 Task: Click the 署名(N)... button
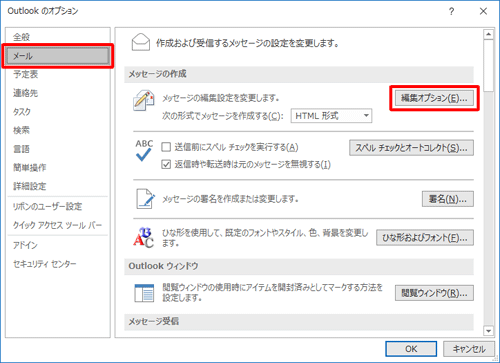[x=448, y=199]
